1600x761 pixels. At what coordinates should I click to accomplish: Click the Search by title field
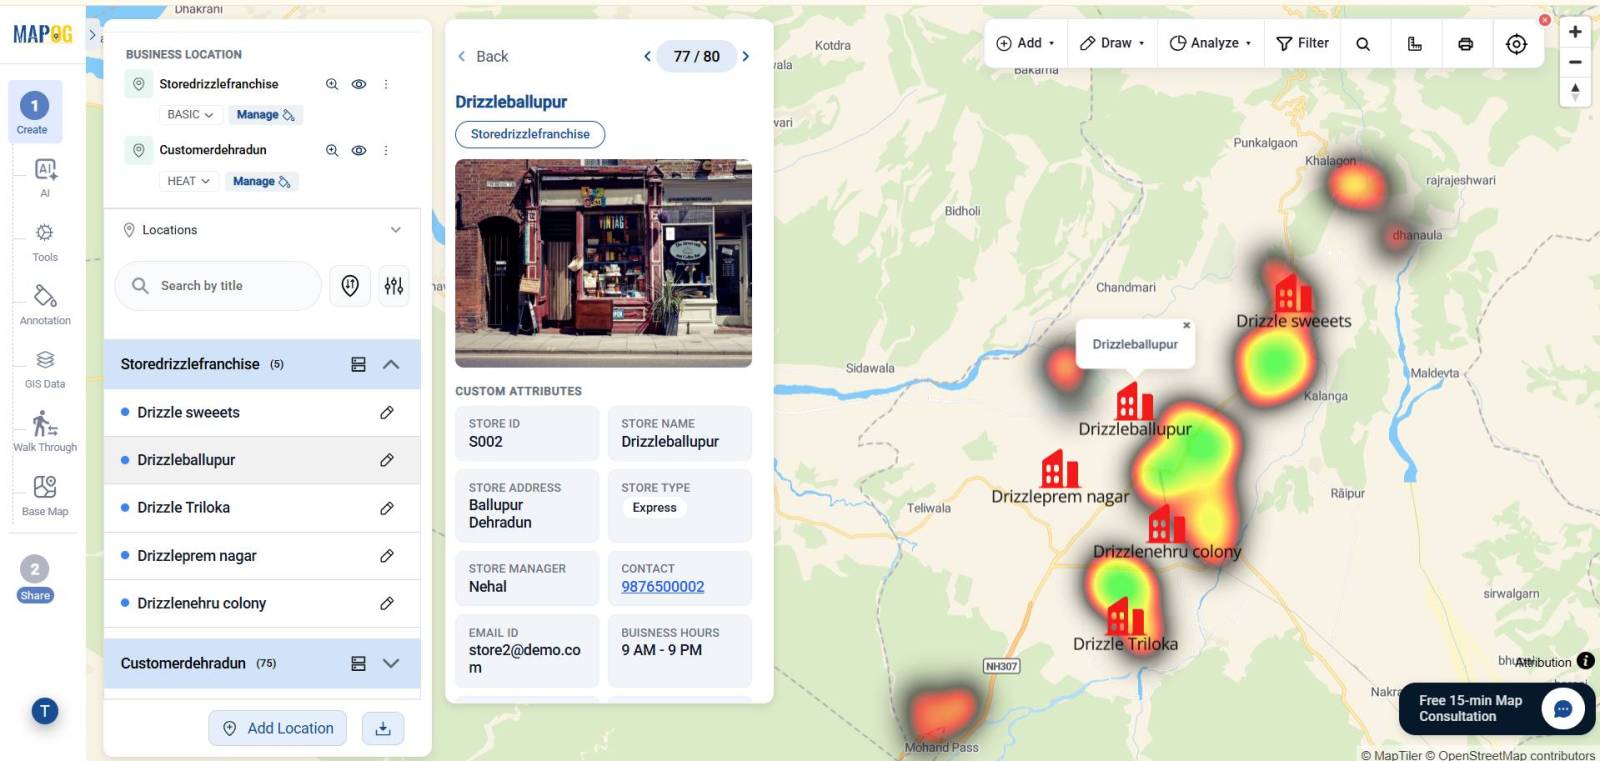218,286
